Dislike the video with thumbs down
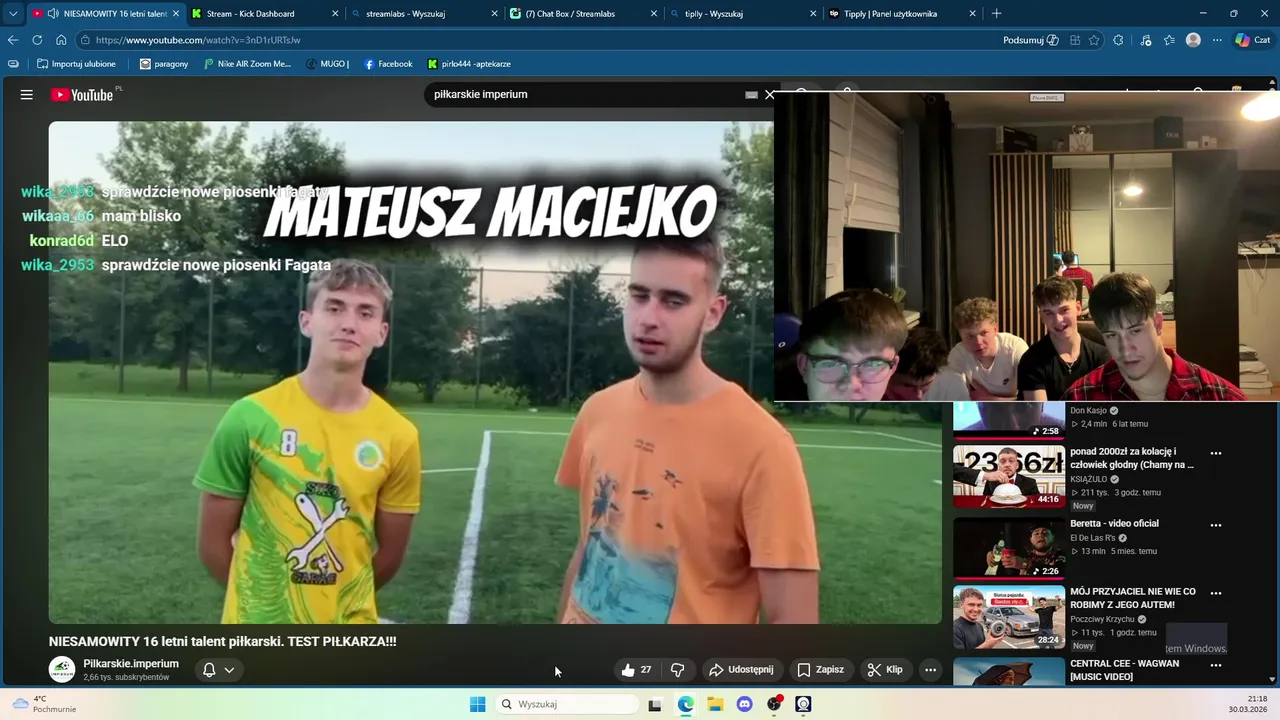1280x720 pixels. pyautogui.click(x=677, y=670)
